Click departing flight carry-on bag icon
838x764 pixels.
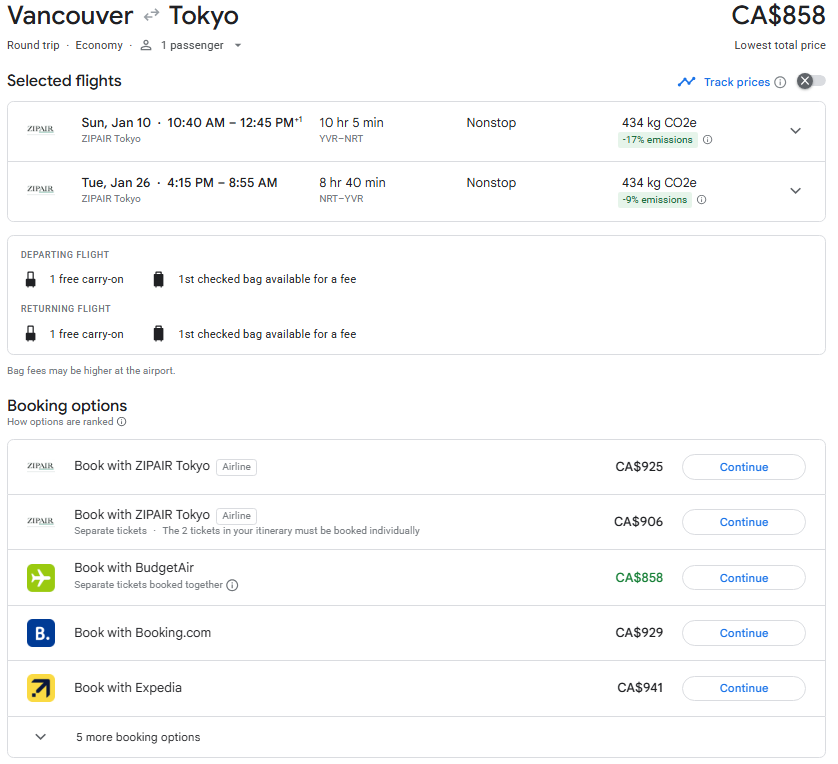30,279
